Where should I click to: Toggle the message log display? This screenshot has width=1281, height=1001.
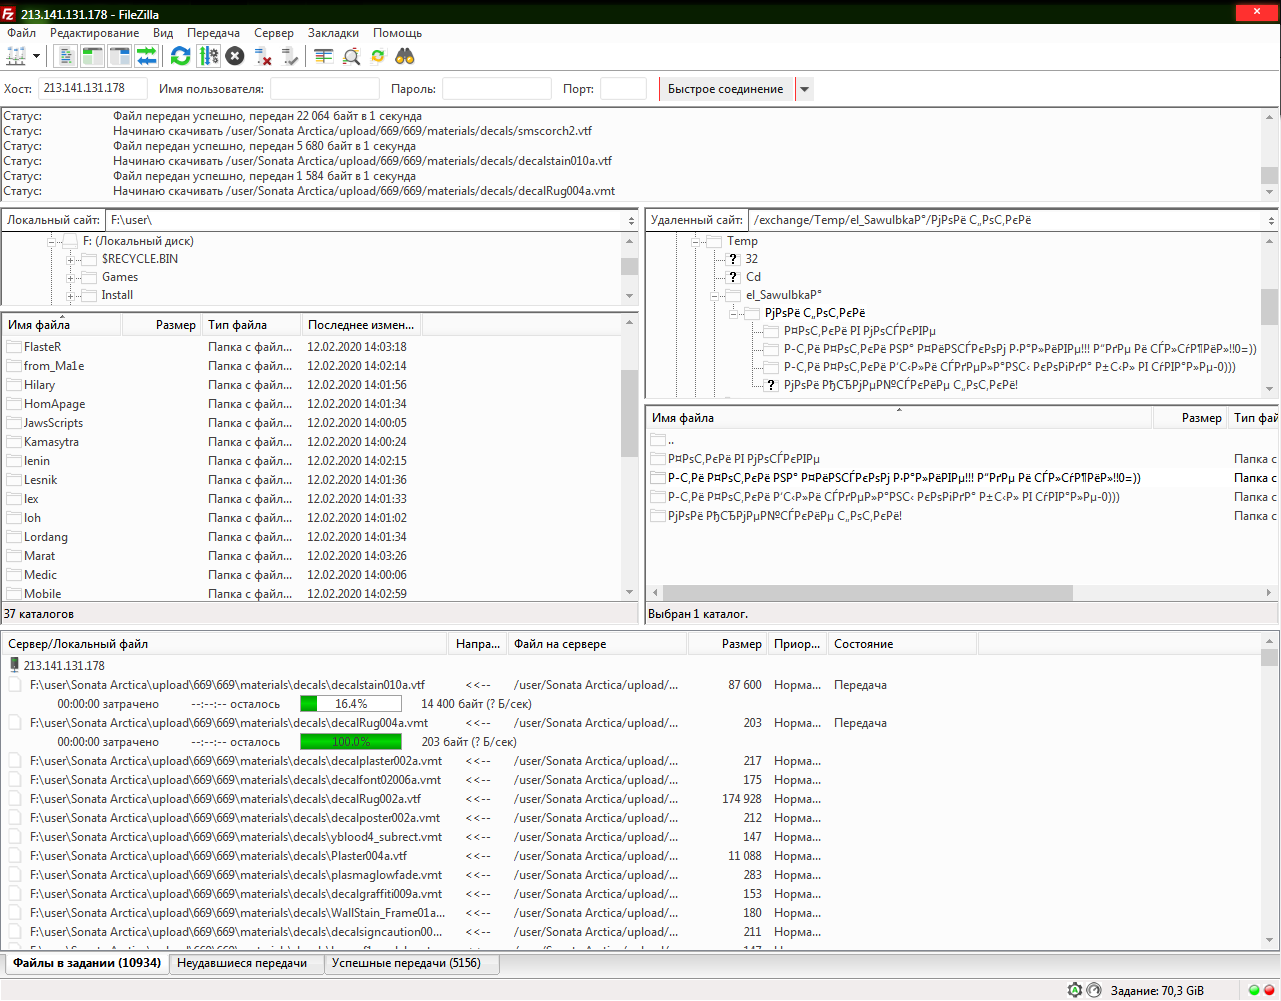[x=66, y=57]
